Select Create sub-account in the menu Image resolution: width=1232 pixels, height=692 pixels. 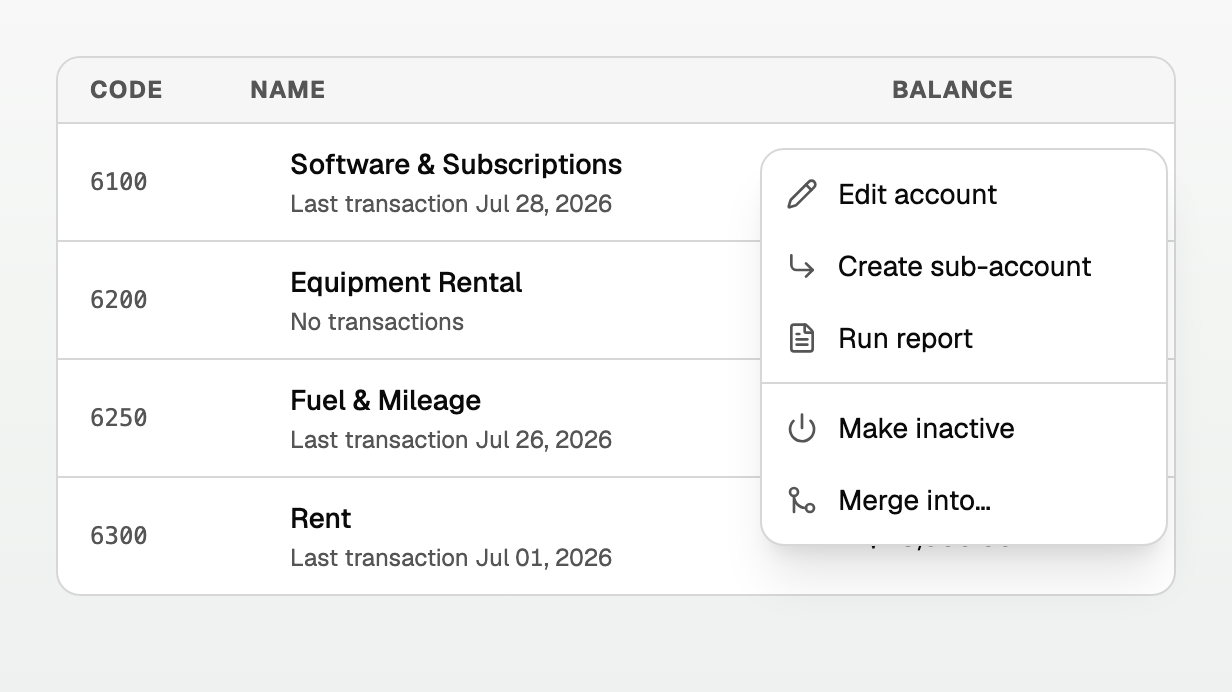[964, 266]
